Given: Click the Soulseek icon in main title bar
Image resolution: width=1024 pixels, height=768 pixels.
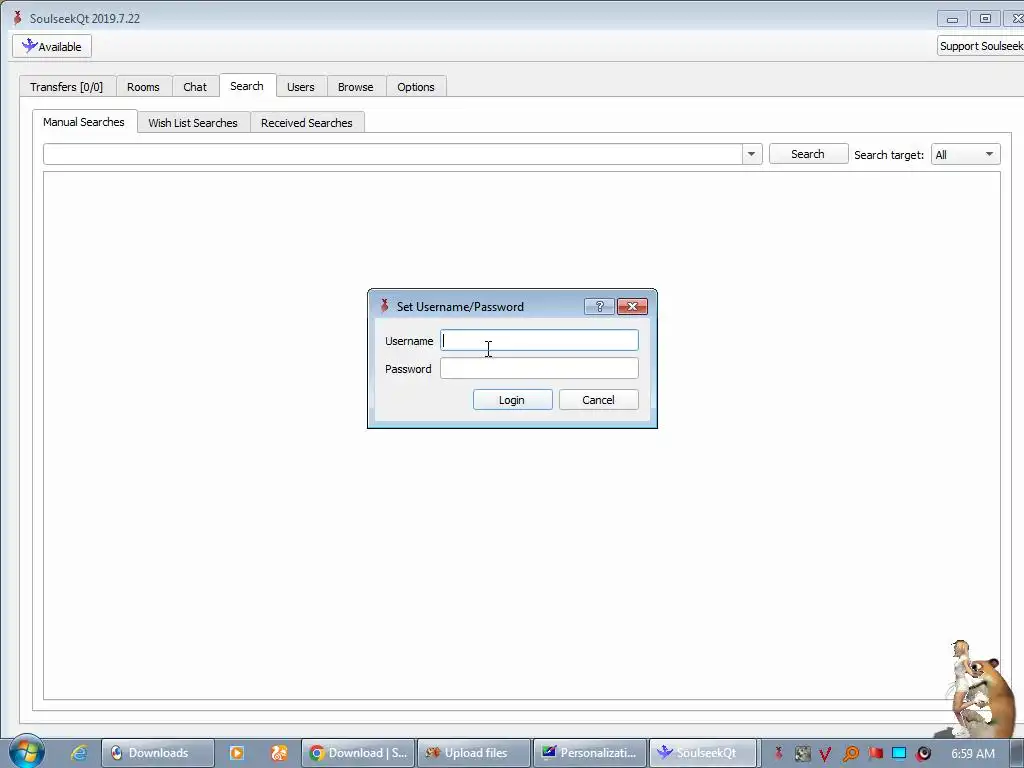Looking at the screenshot, I should coord(18,18).
